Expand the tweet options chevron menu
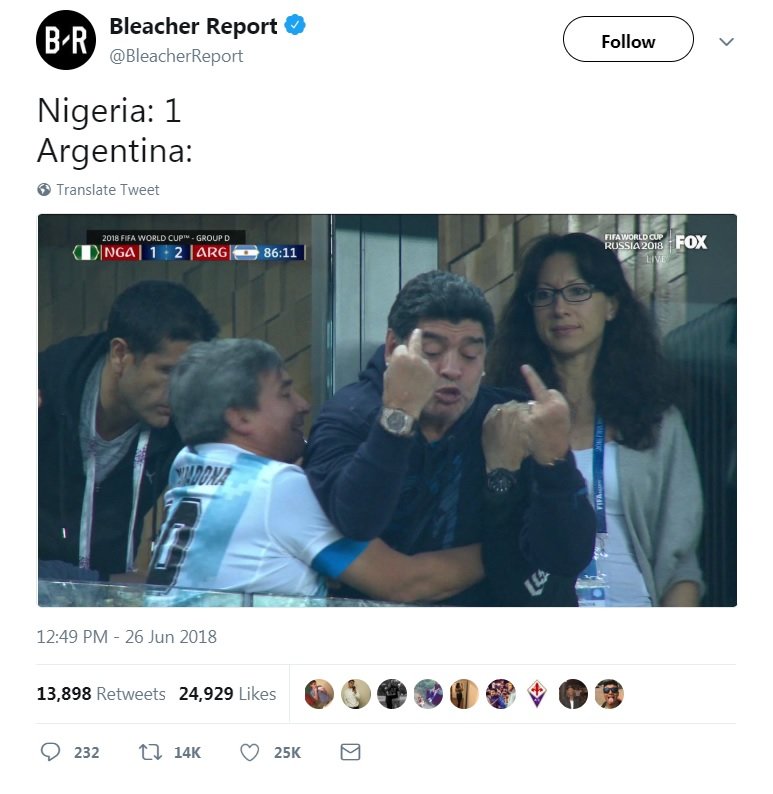Viewport: 773px width, 794px height. (726, 42)
